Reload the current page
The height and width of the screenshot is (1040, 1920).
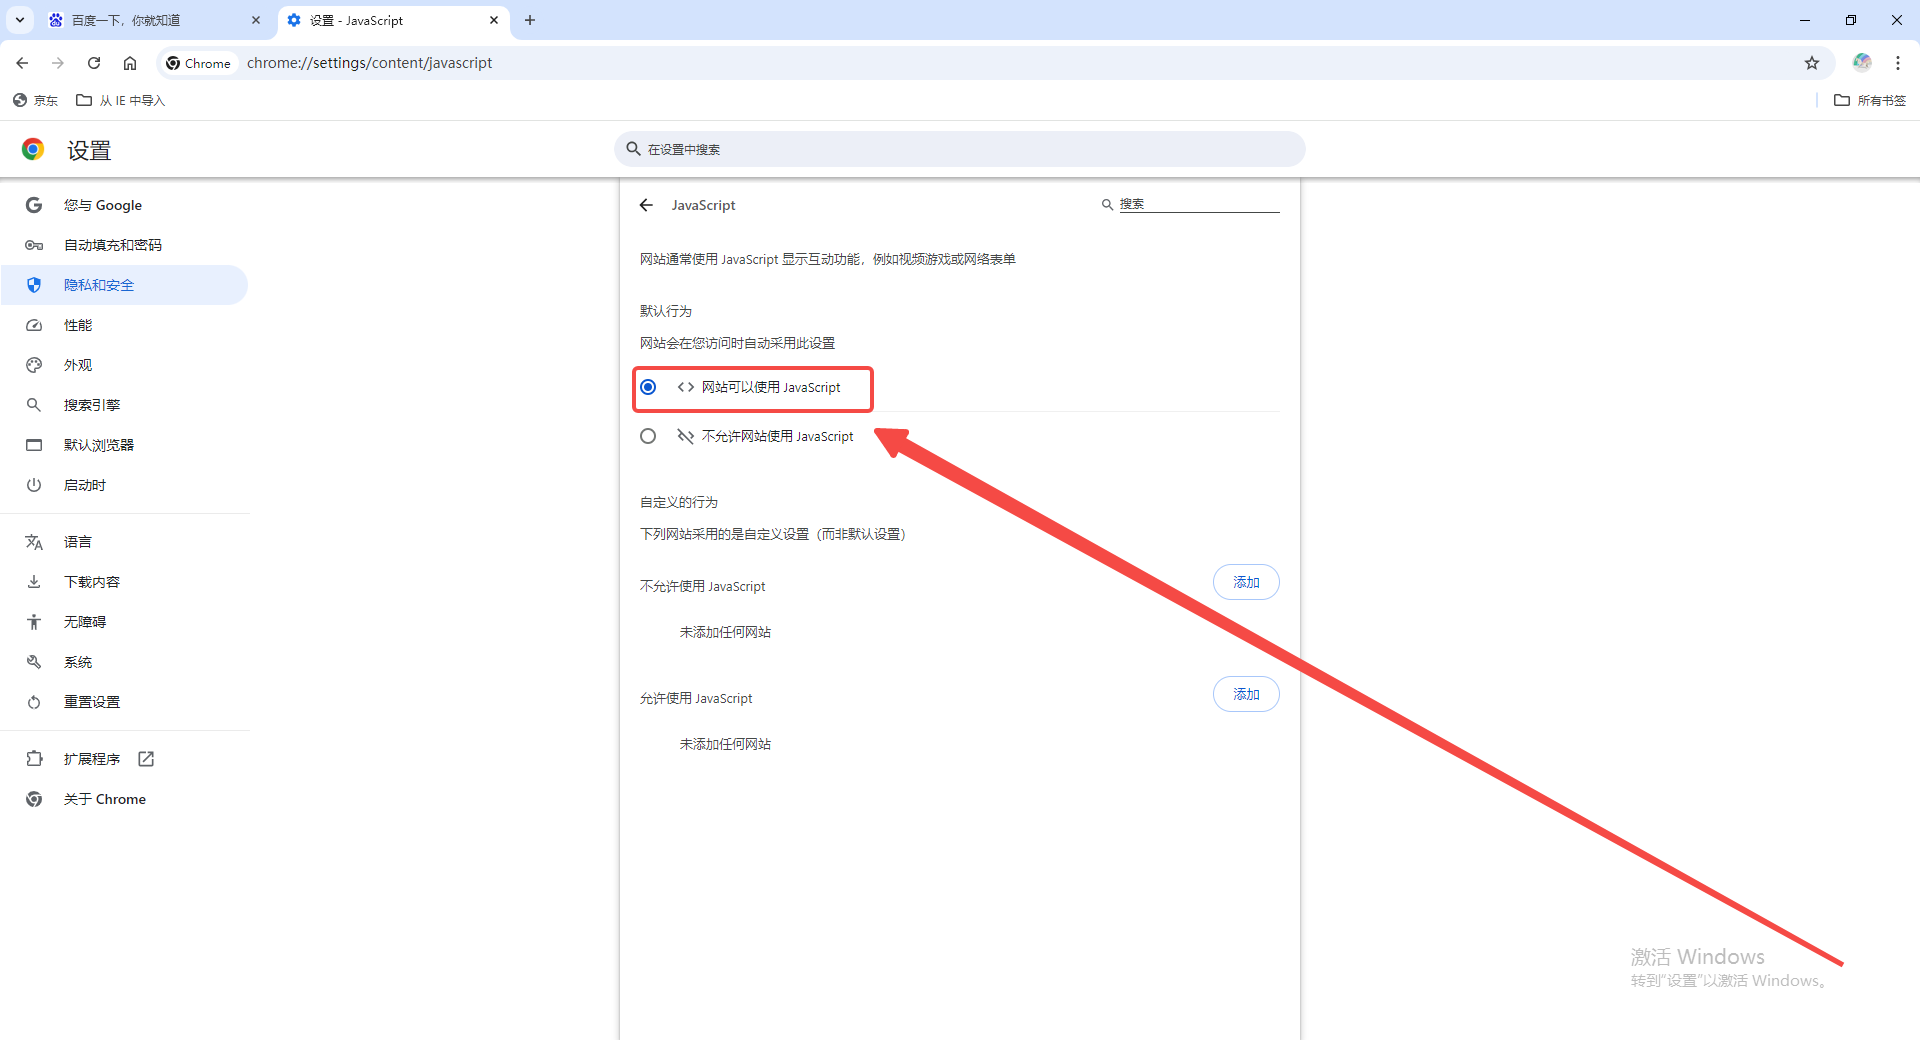click(94, 63)
